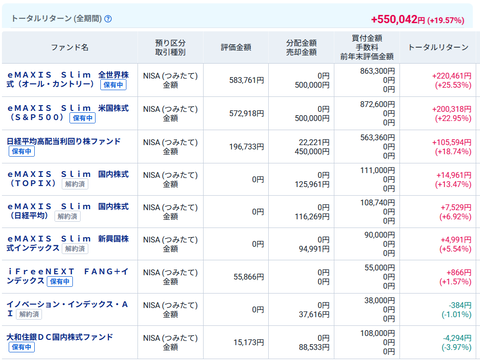This screenshot has width=480, height=362.
Task: Select the 583,761円 valuation amount
Action: (247, 80)
